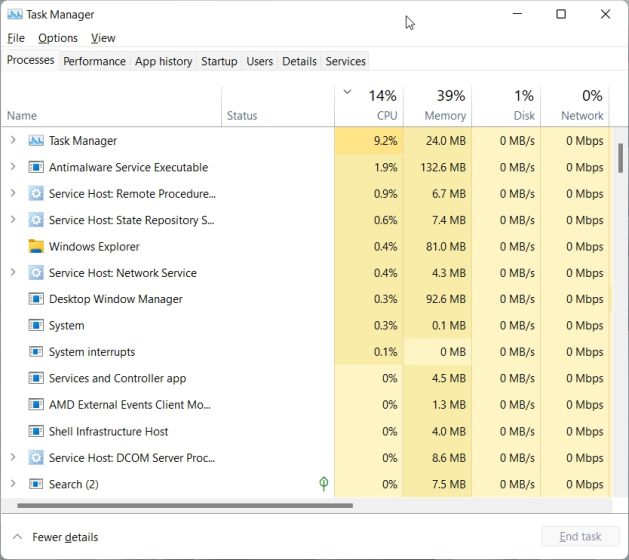Viewport: 629px width, 560px height.
Task: Click the green leaf suspended status icon
Action: [x=324, y=484]
